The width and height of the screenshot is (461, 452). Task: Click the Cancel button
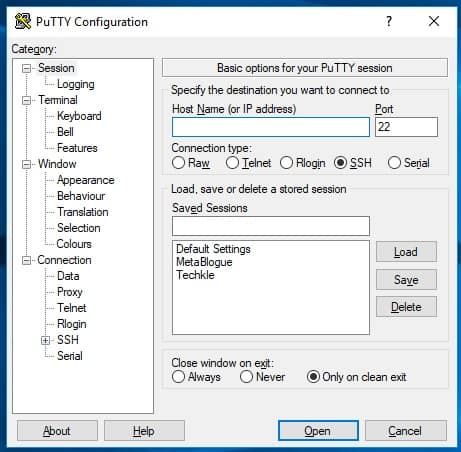pos(405,431)
